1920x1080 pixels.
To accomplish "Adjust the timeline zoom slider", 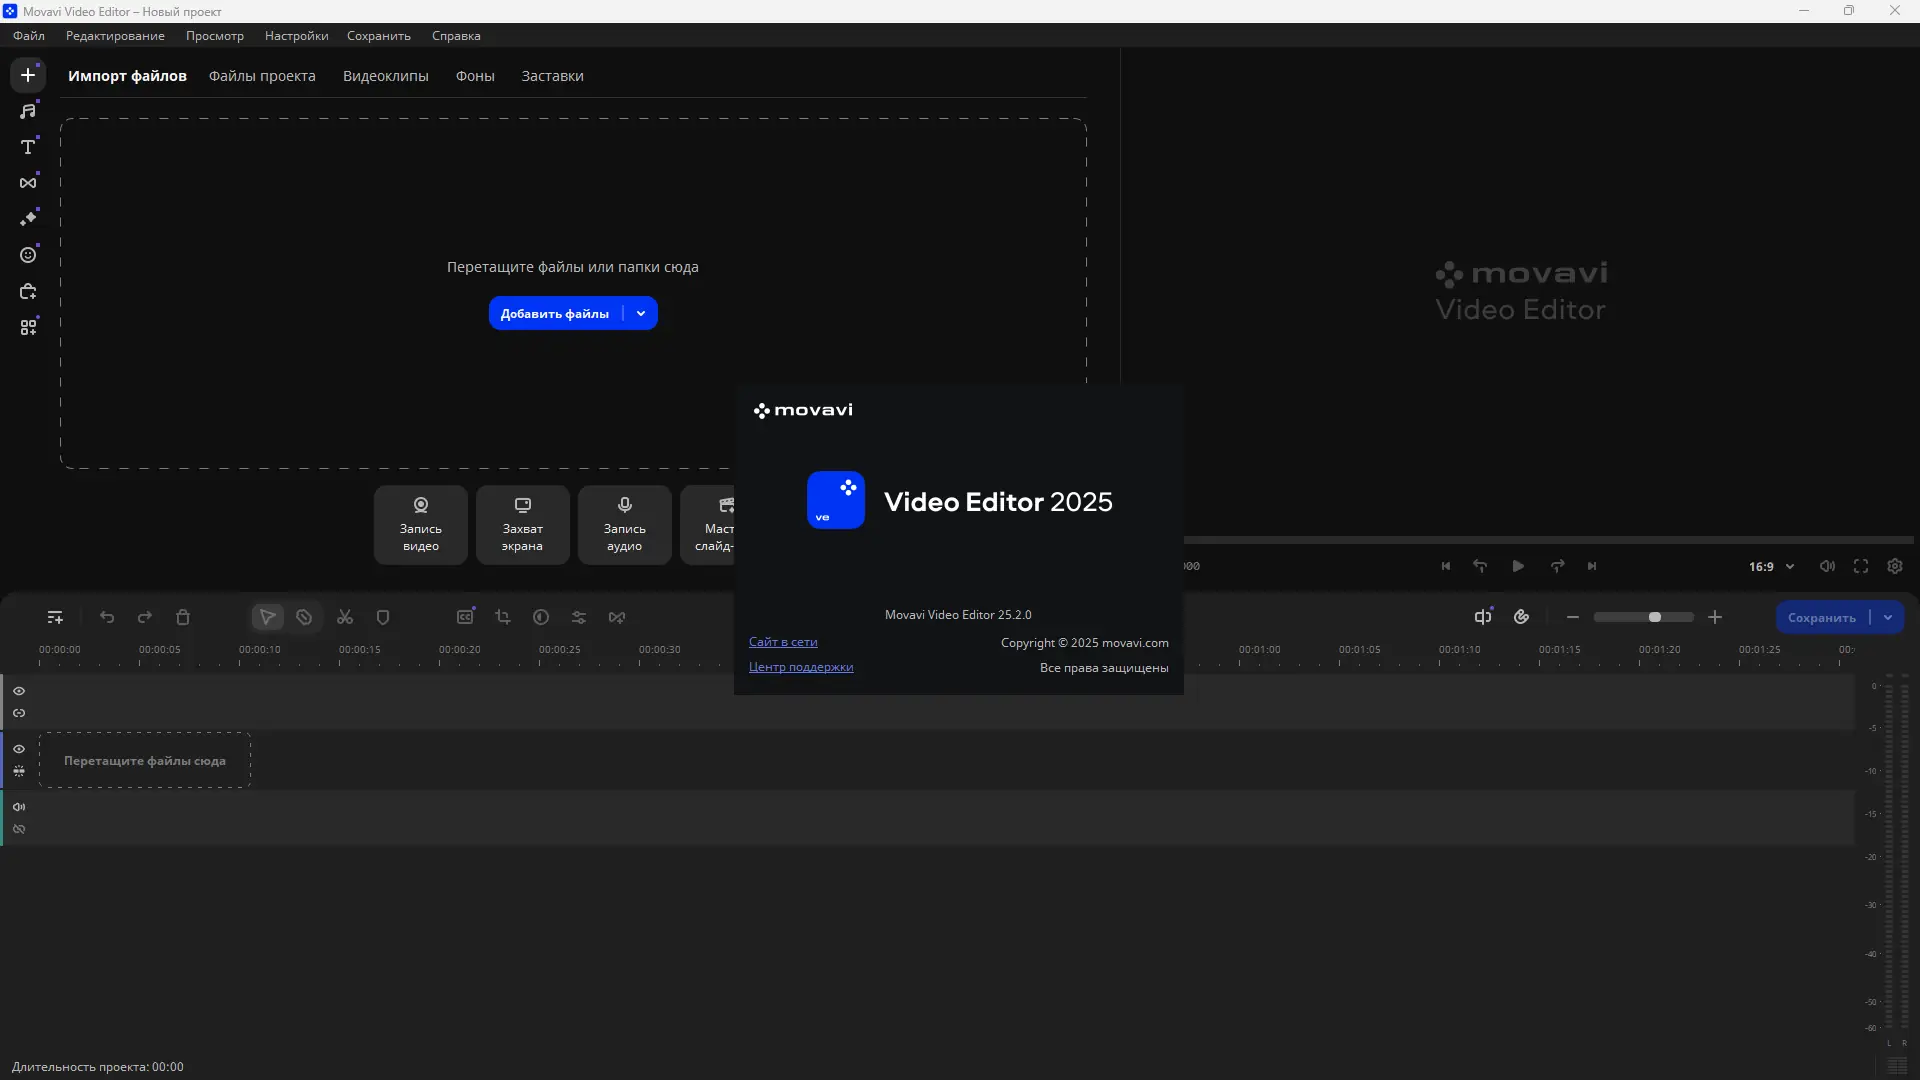I will [1655, 618].
